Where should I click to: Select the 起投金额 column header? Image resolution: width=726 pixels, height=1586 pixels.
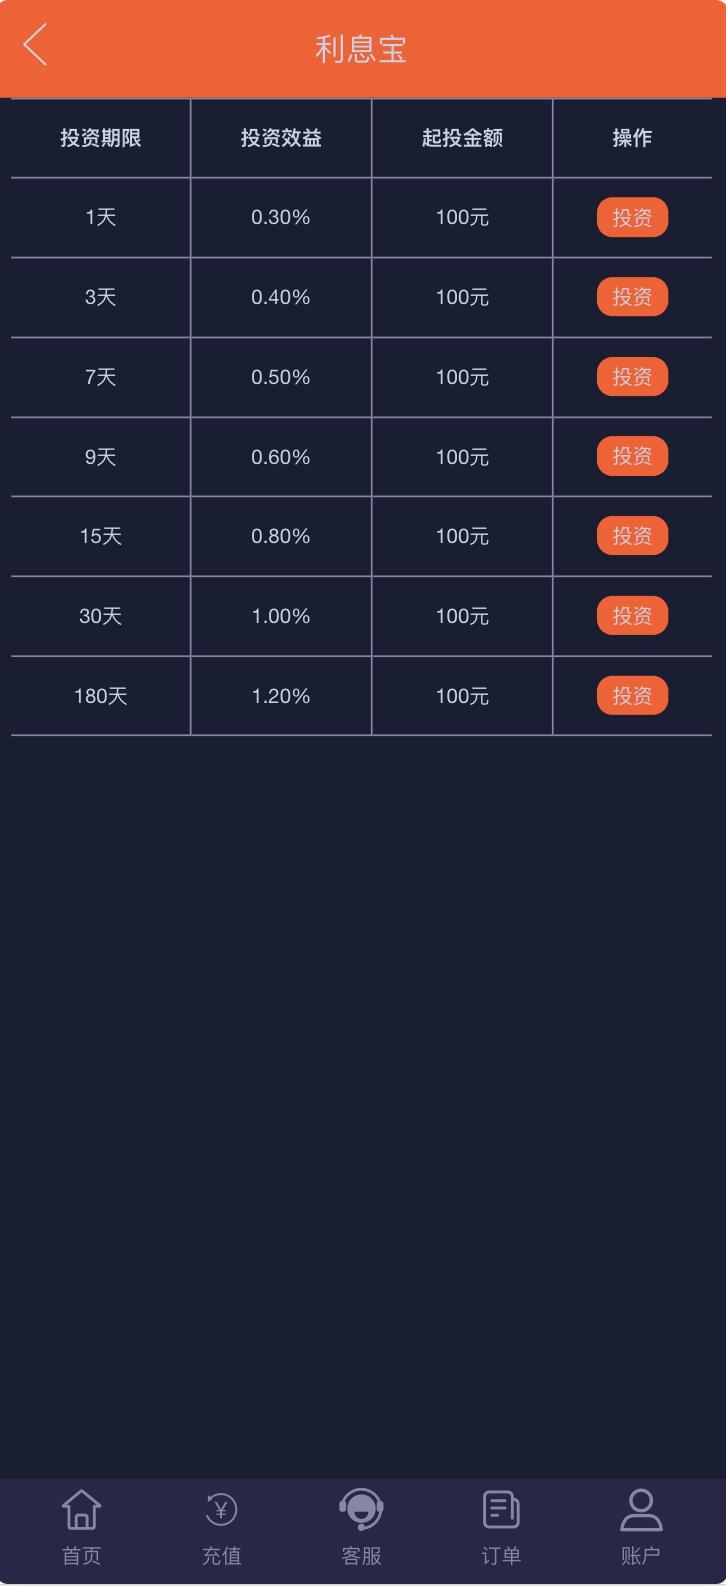click(x=462, y=138)
